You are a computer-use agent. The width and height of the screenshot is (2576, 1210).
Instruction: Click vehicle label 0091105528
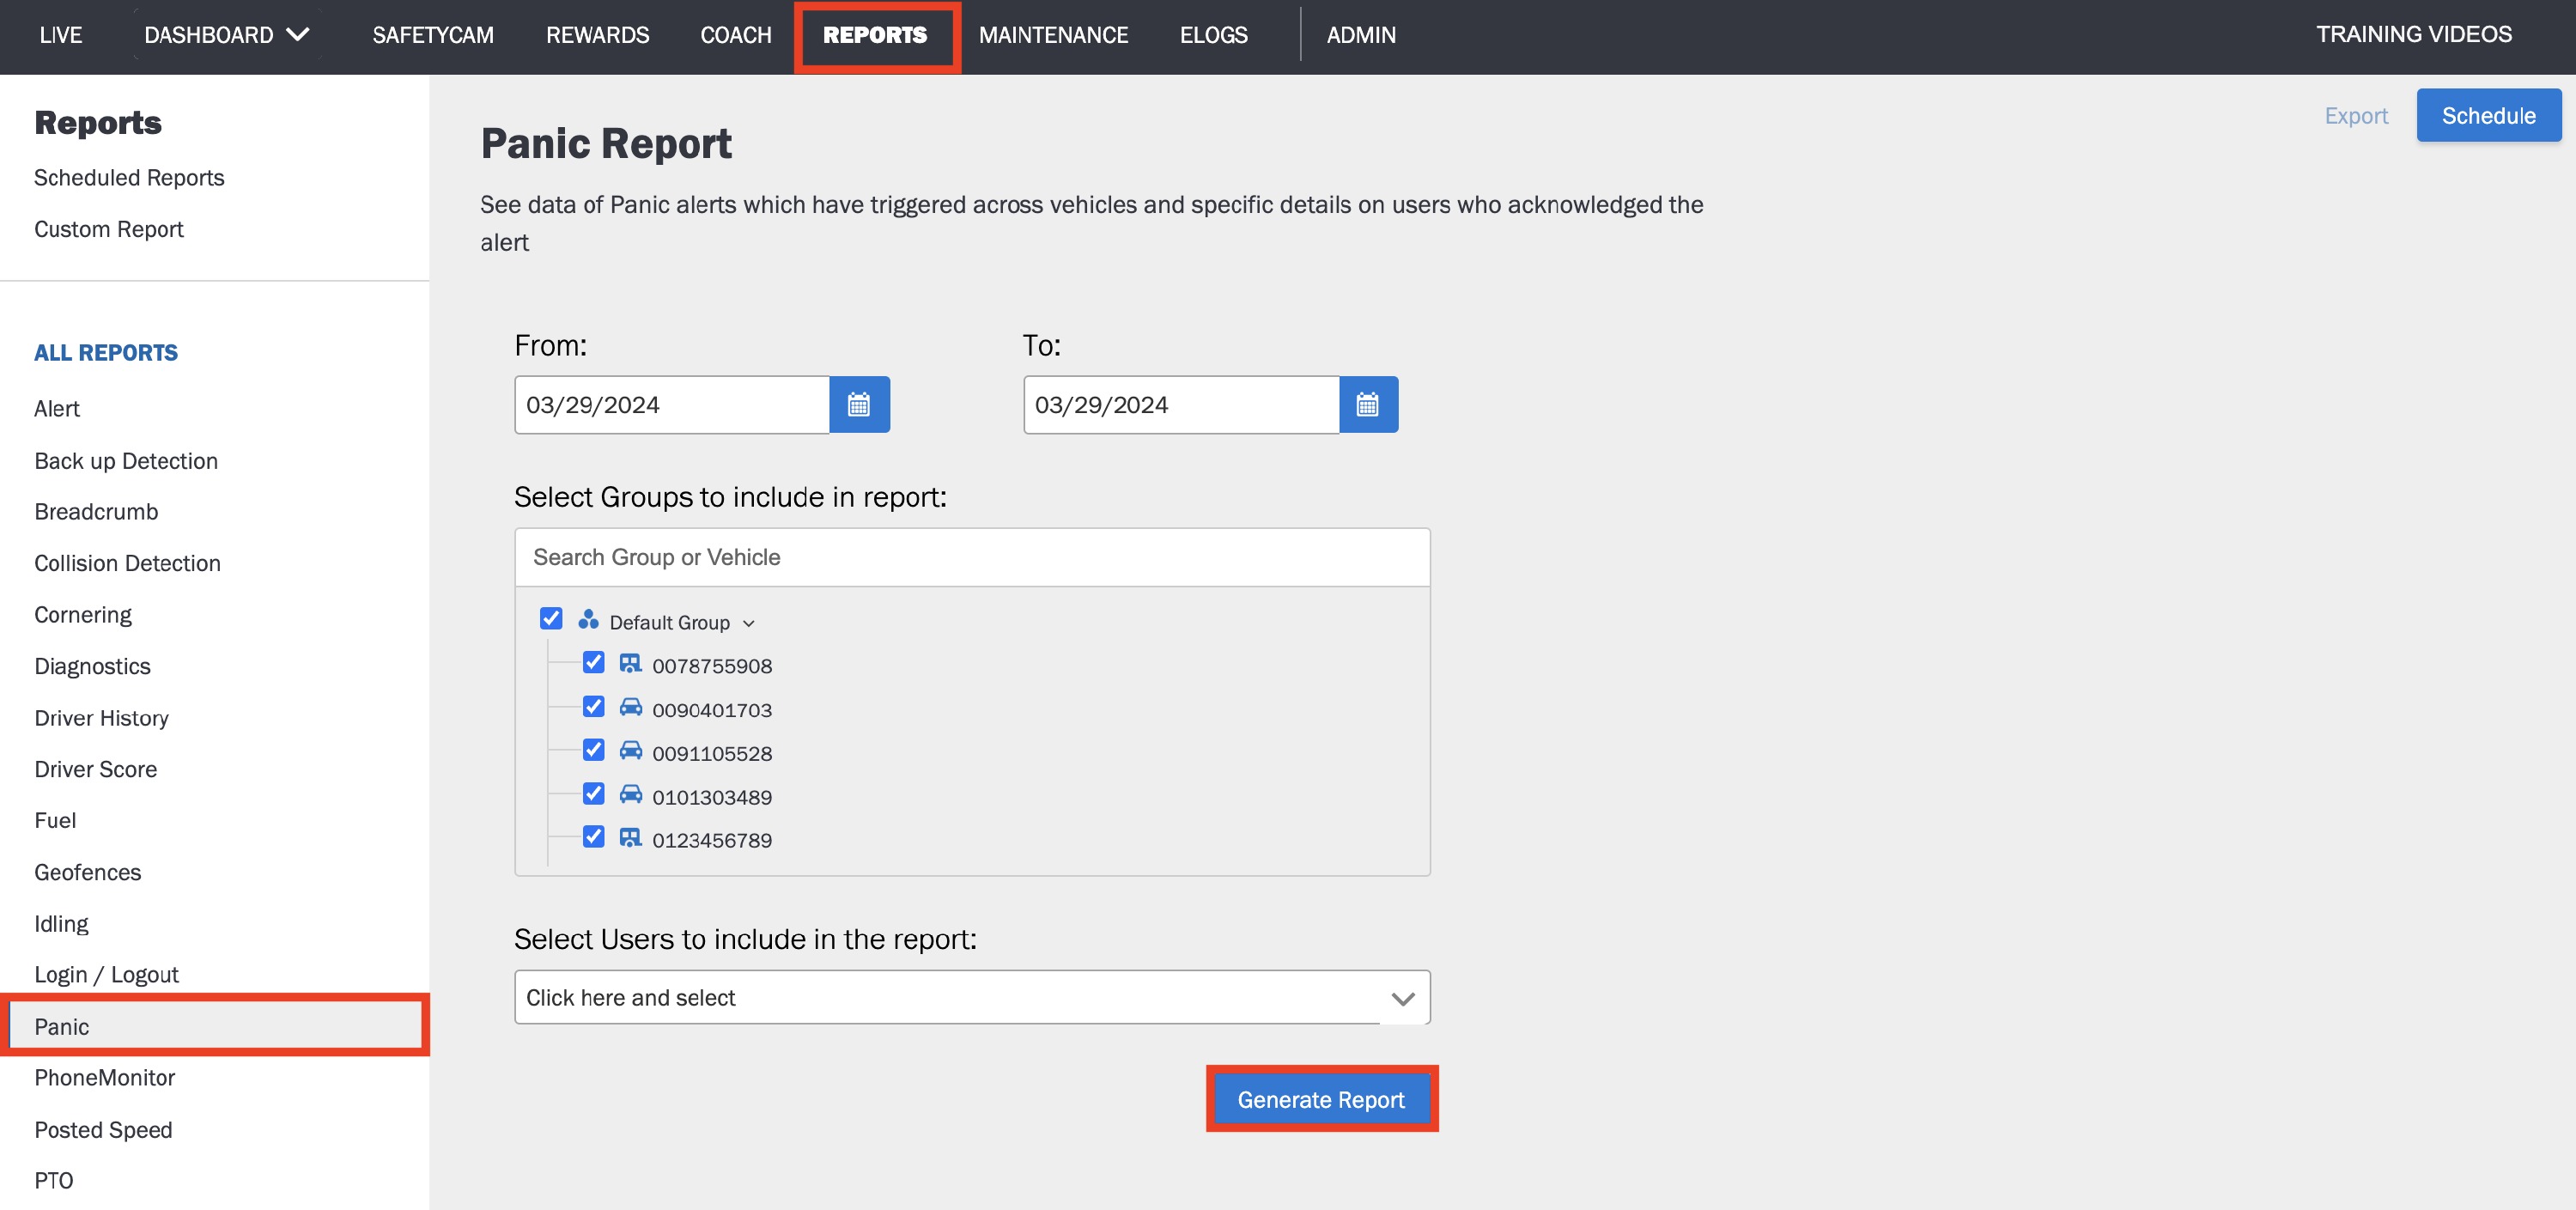(x=712, y=753)
